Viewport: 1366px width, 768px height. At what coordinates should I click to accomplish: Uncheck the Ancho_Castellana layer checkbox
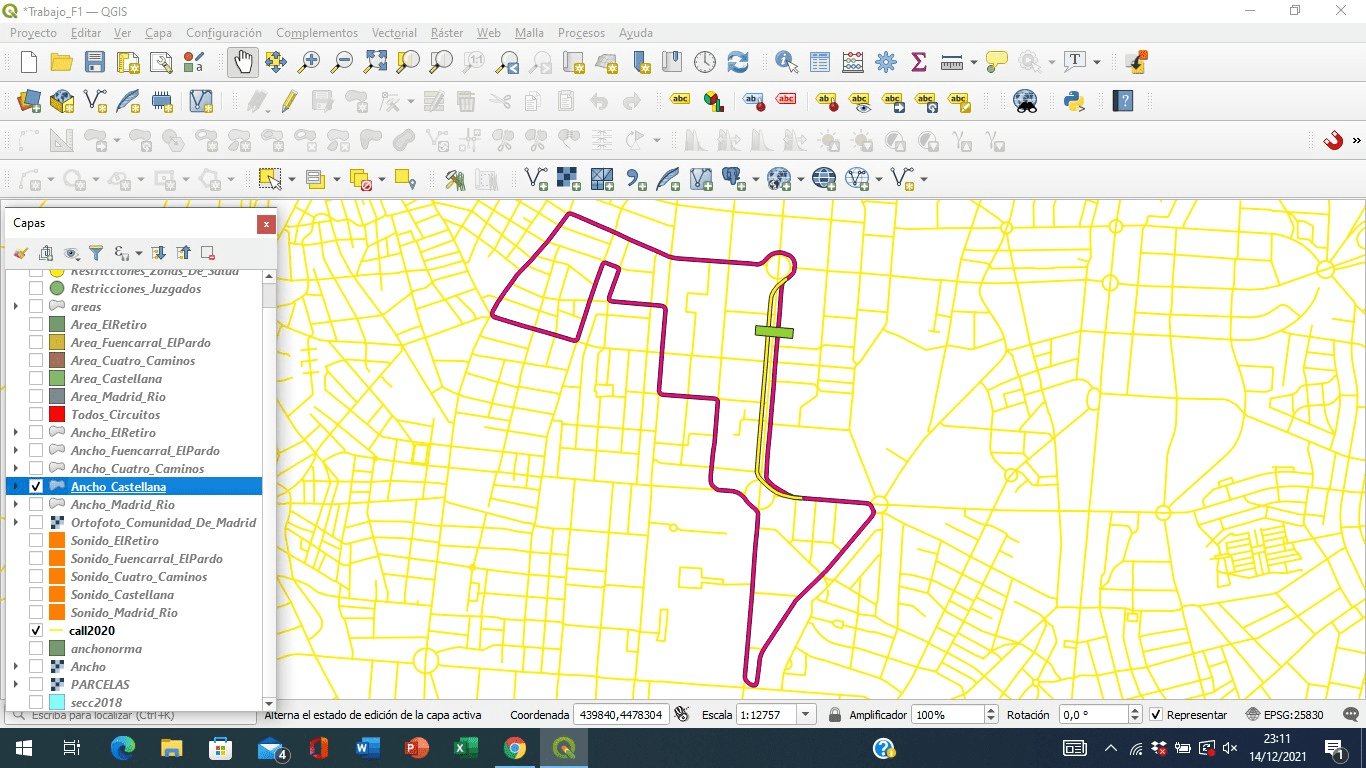point(36,487)
